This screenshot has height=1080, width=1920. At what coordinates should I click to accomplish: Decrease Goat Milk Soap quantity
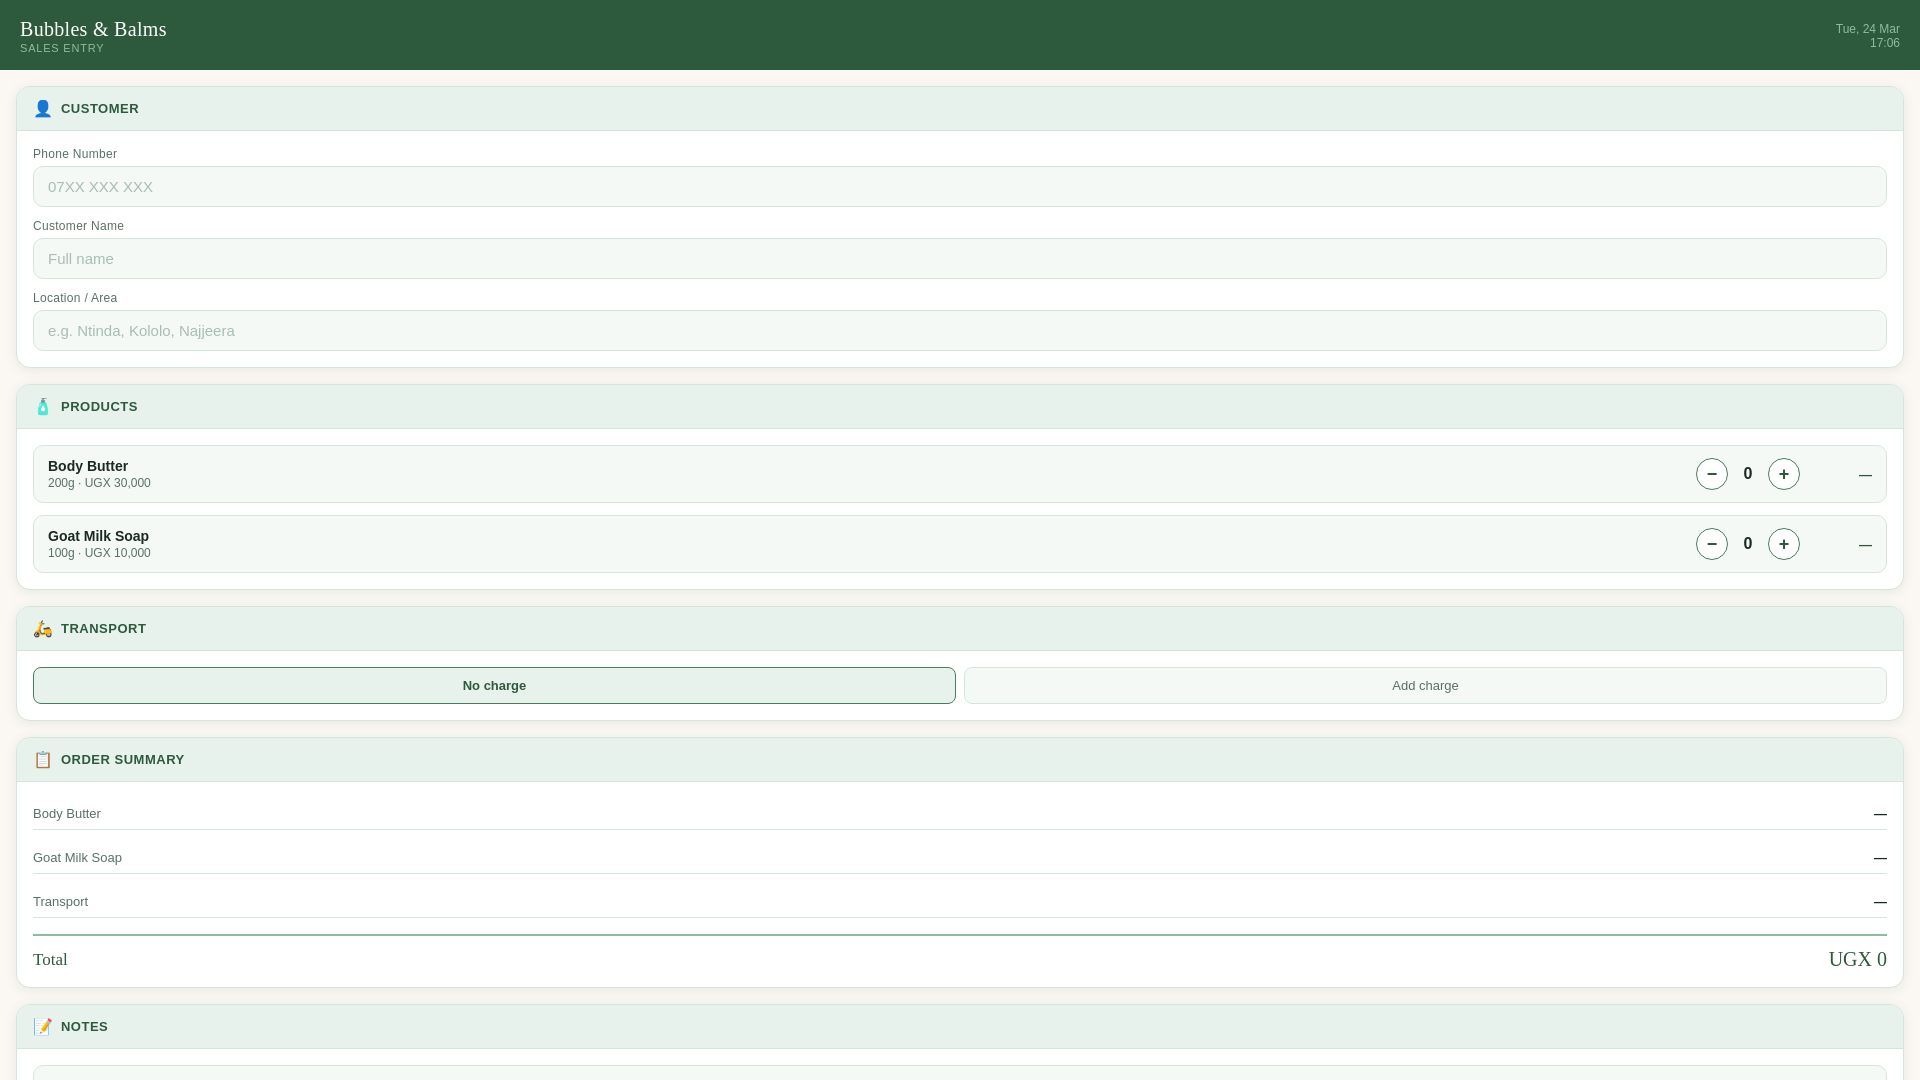[1712, 544]
